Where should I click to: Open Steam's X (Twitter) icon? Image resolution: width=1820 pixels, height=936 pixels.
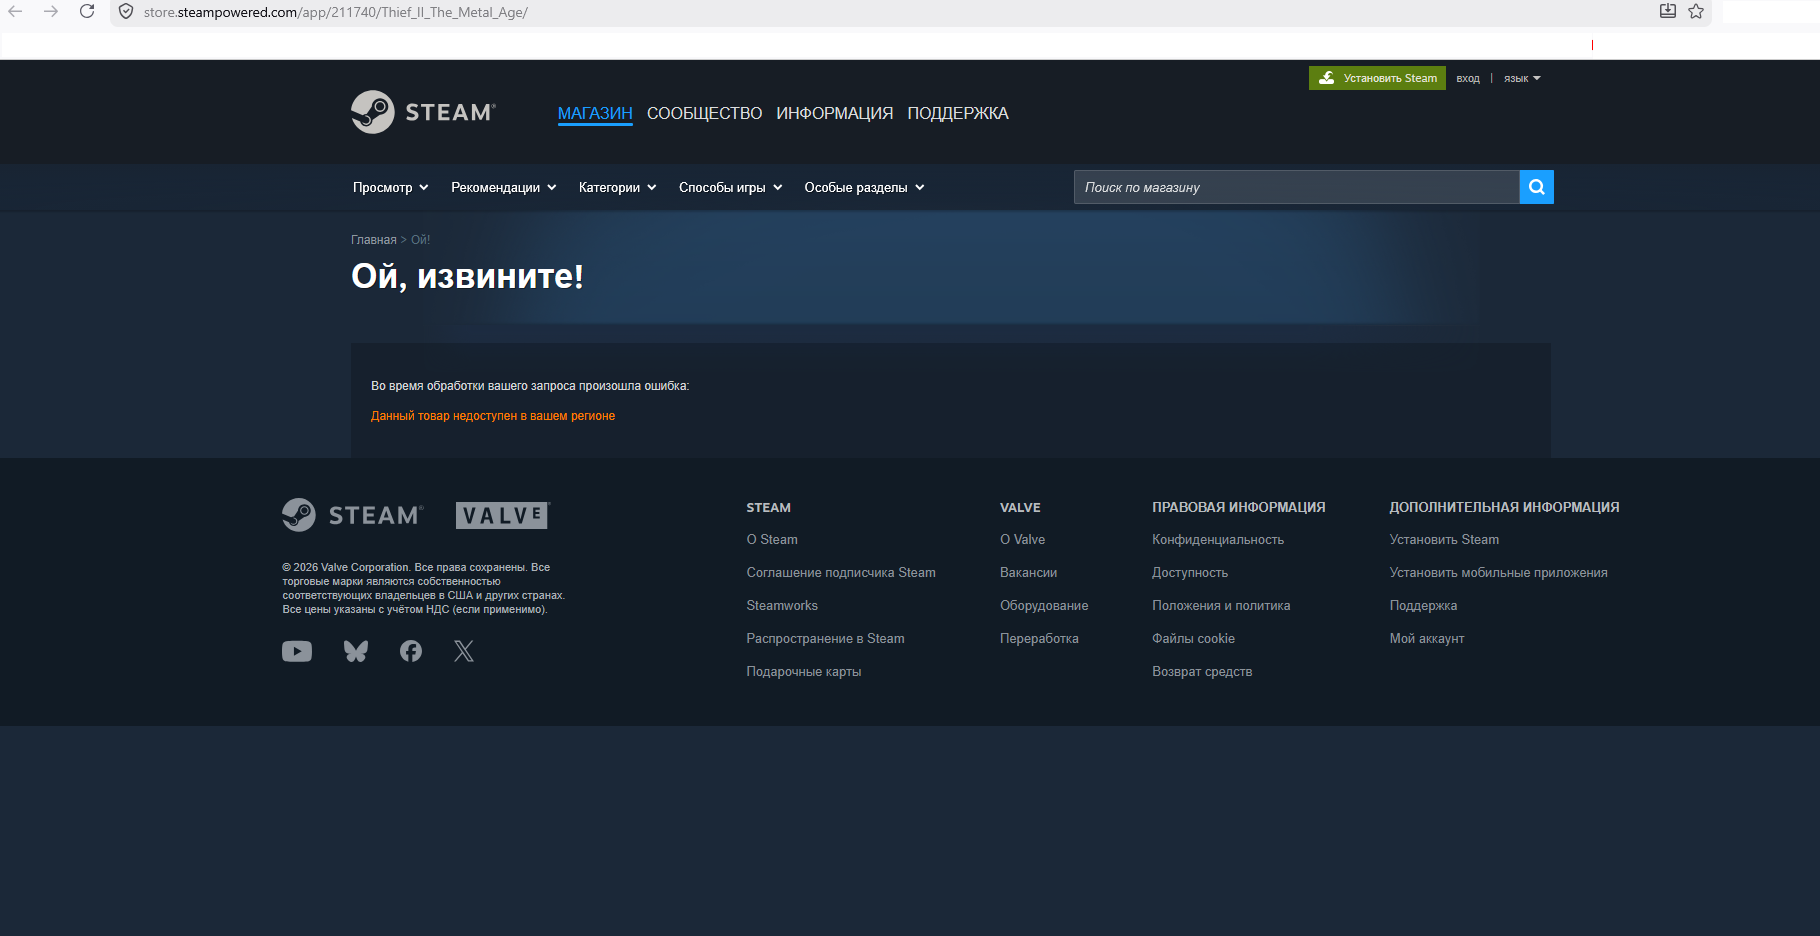[x=464, y=651]
